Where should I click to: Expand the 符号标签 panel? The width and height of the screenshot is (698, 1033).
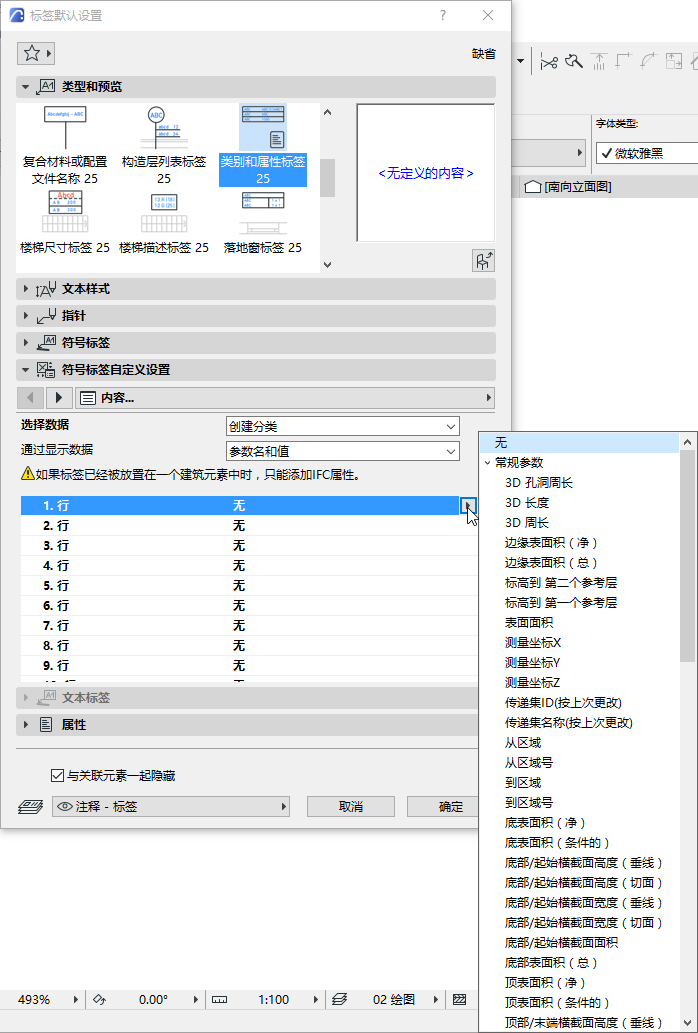pyautogui.click(x=26, y=343)
